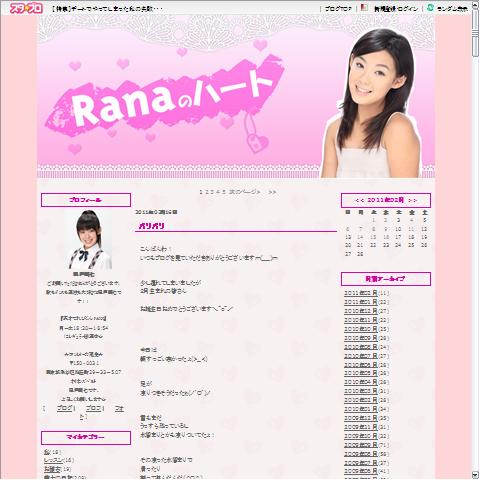Open the ブログトップ link in top bar
The width and height of the screenshot is (480, 480).
point(338,9)
